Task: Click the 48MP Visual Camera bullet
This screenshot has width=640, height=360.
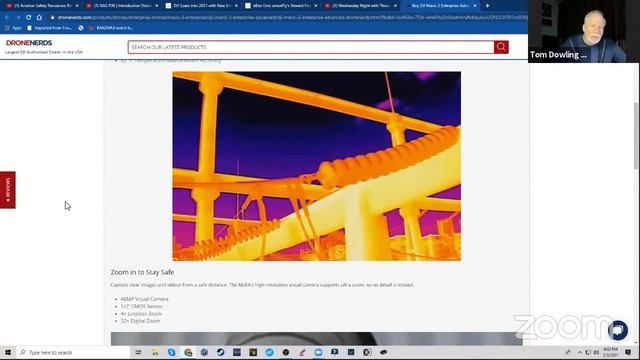Action: coord(144,299)
